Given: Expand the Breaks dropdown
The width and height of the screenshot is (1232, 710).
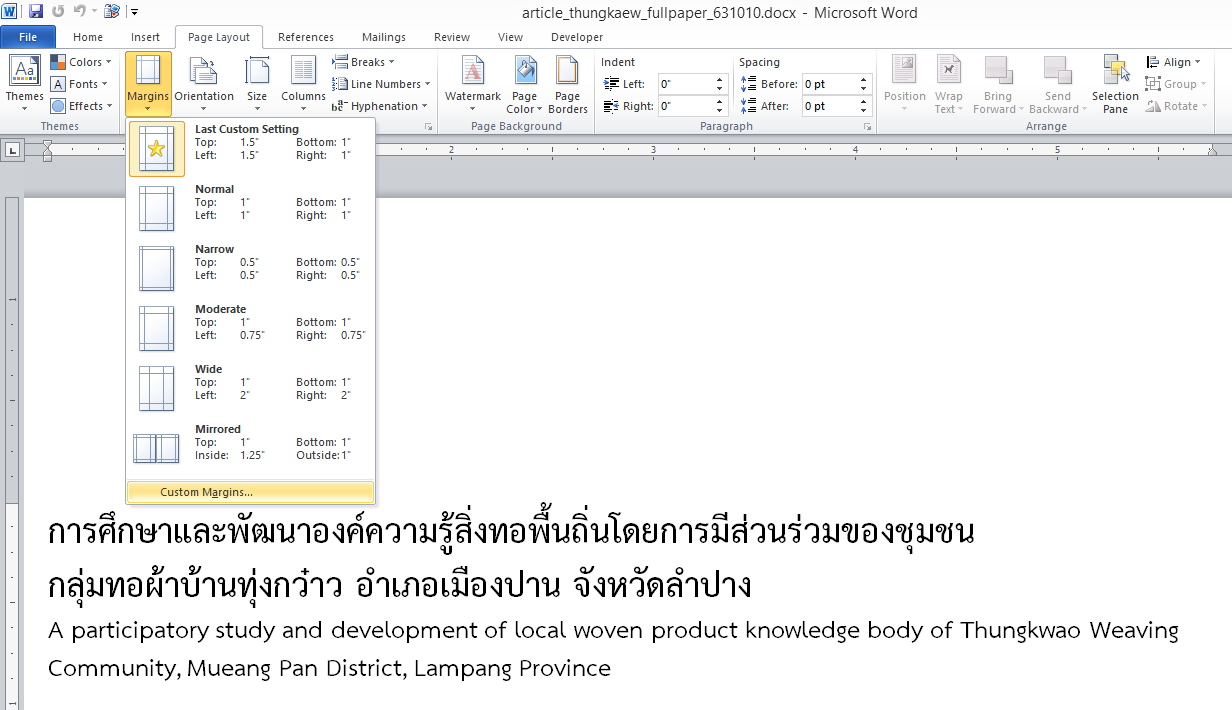Looking at the screenshot, I should [x=364, y=62].
